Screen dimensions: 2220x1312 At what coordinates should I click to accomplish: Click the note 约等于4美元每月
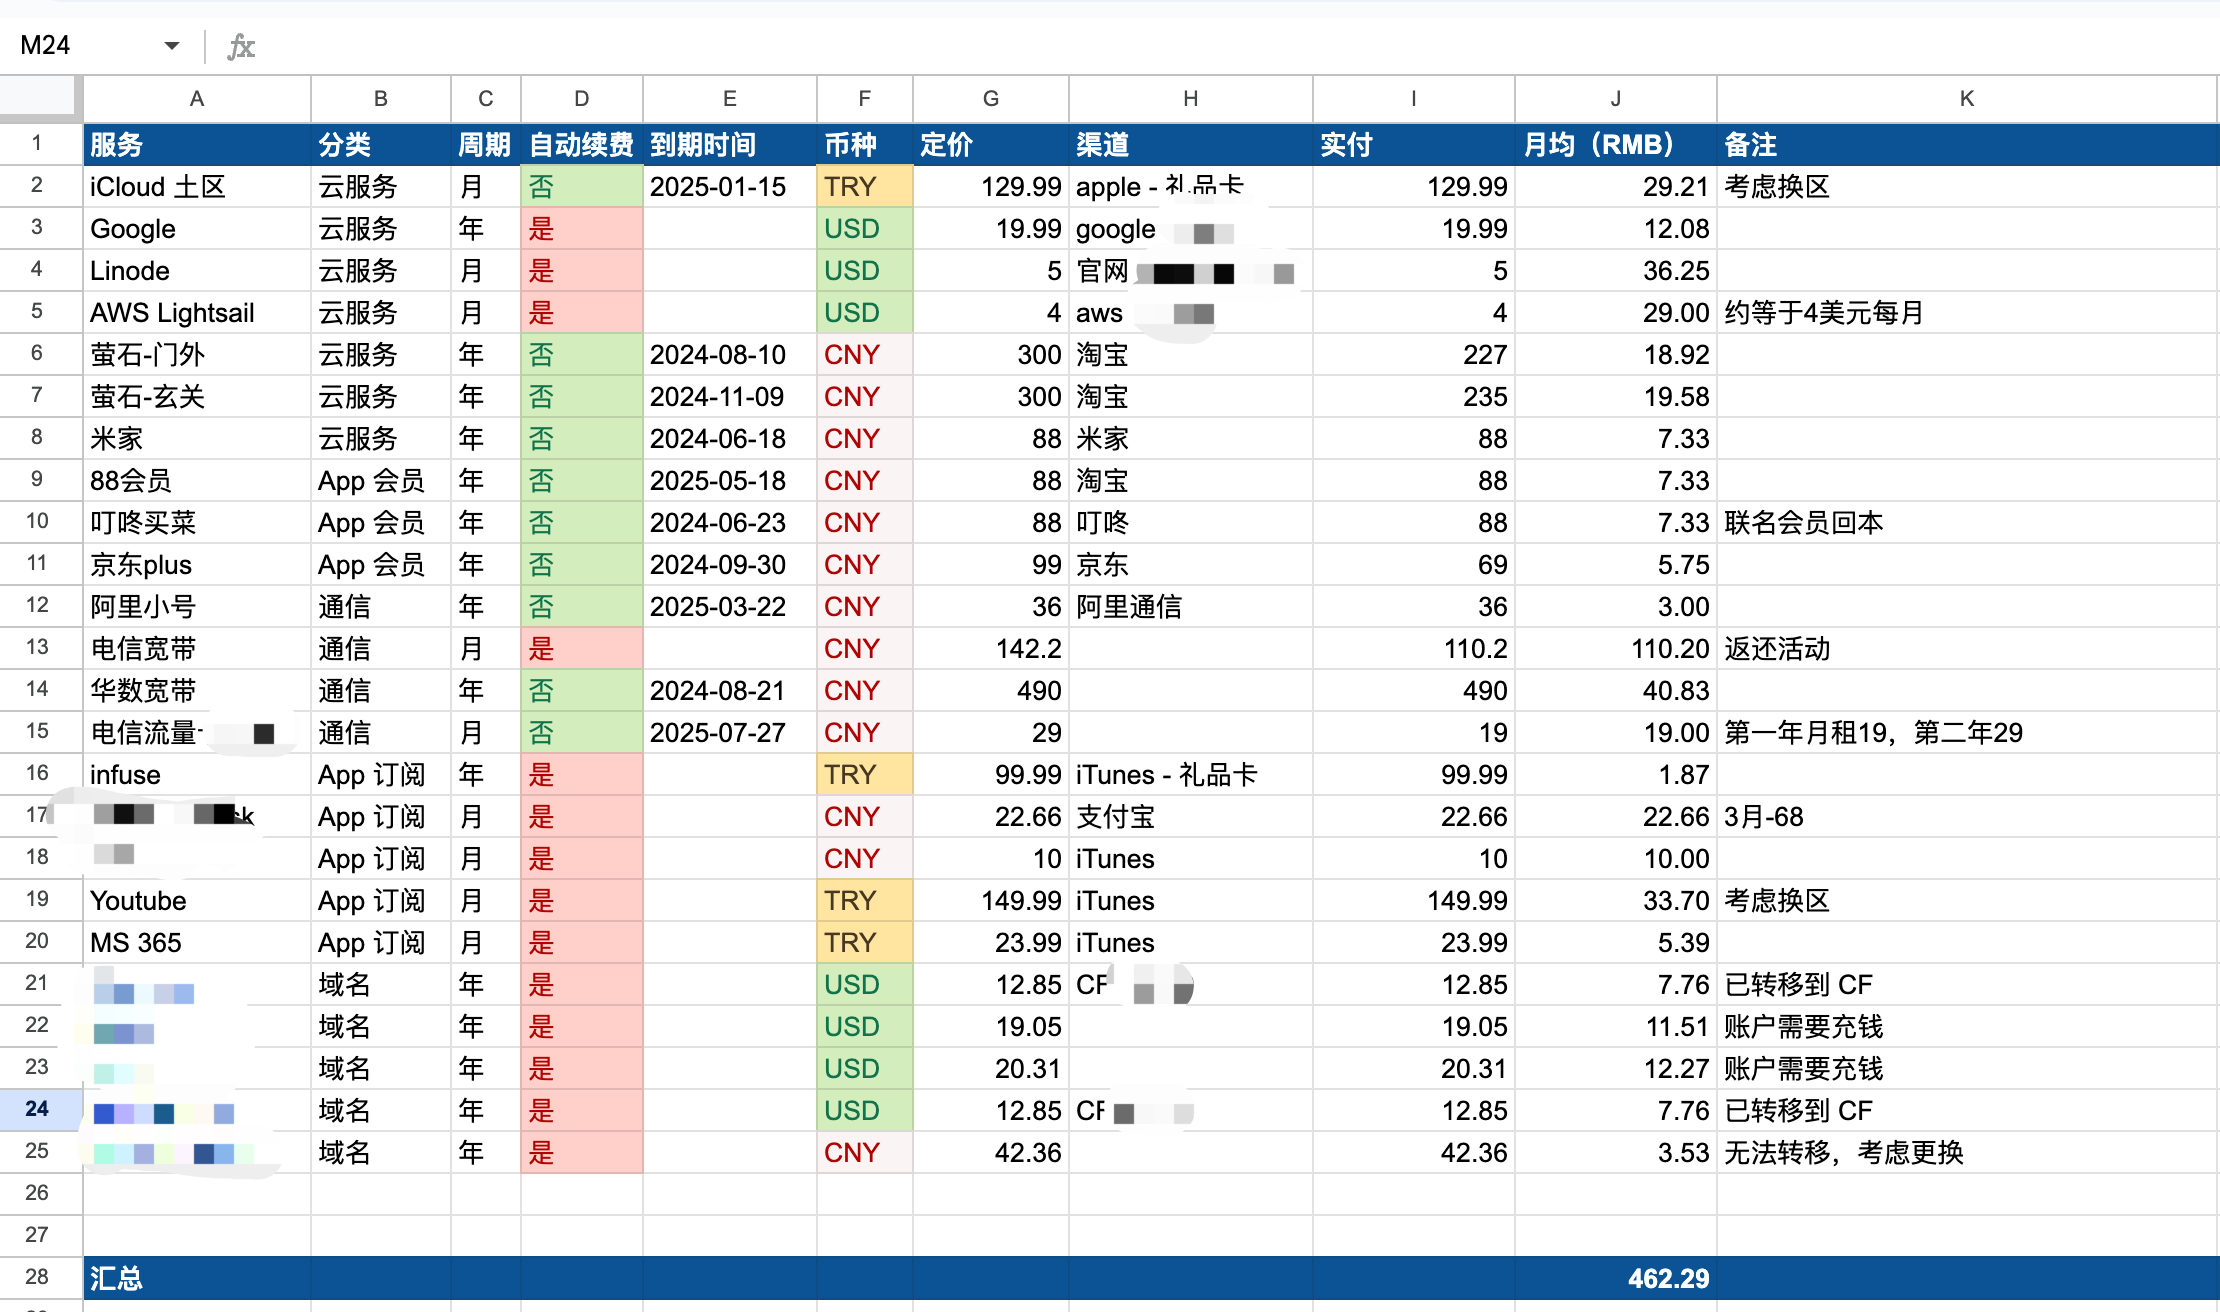(1968, 313)
